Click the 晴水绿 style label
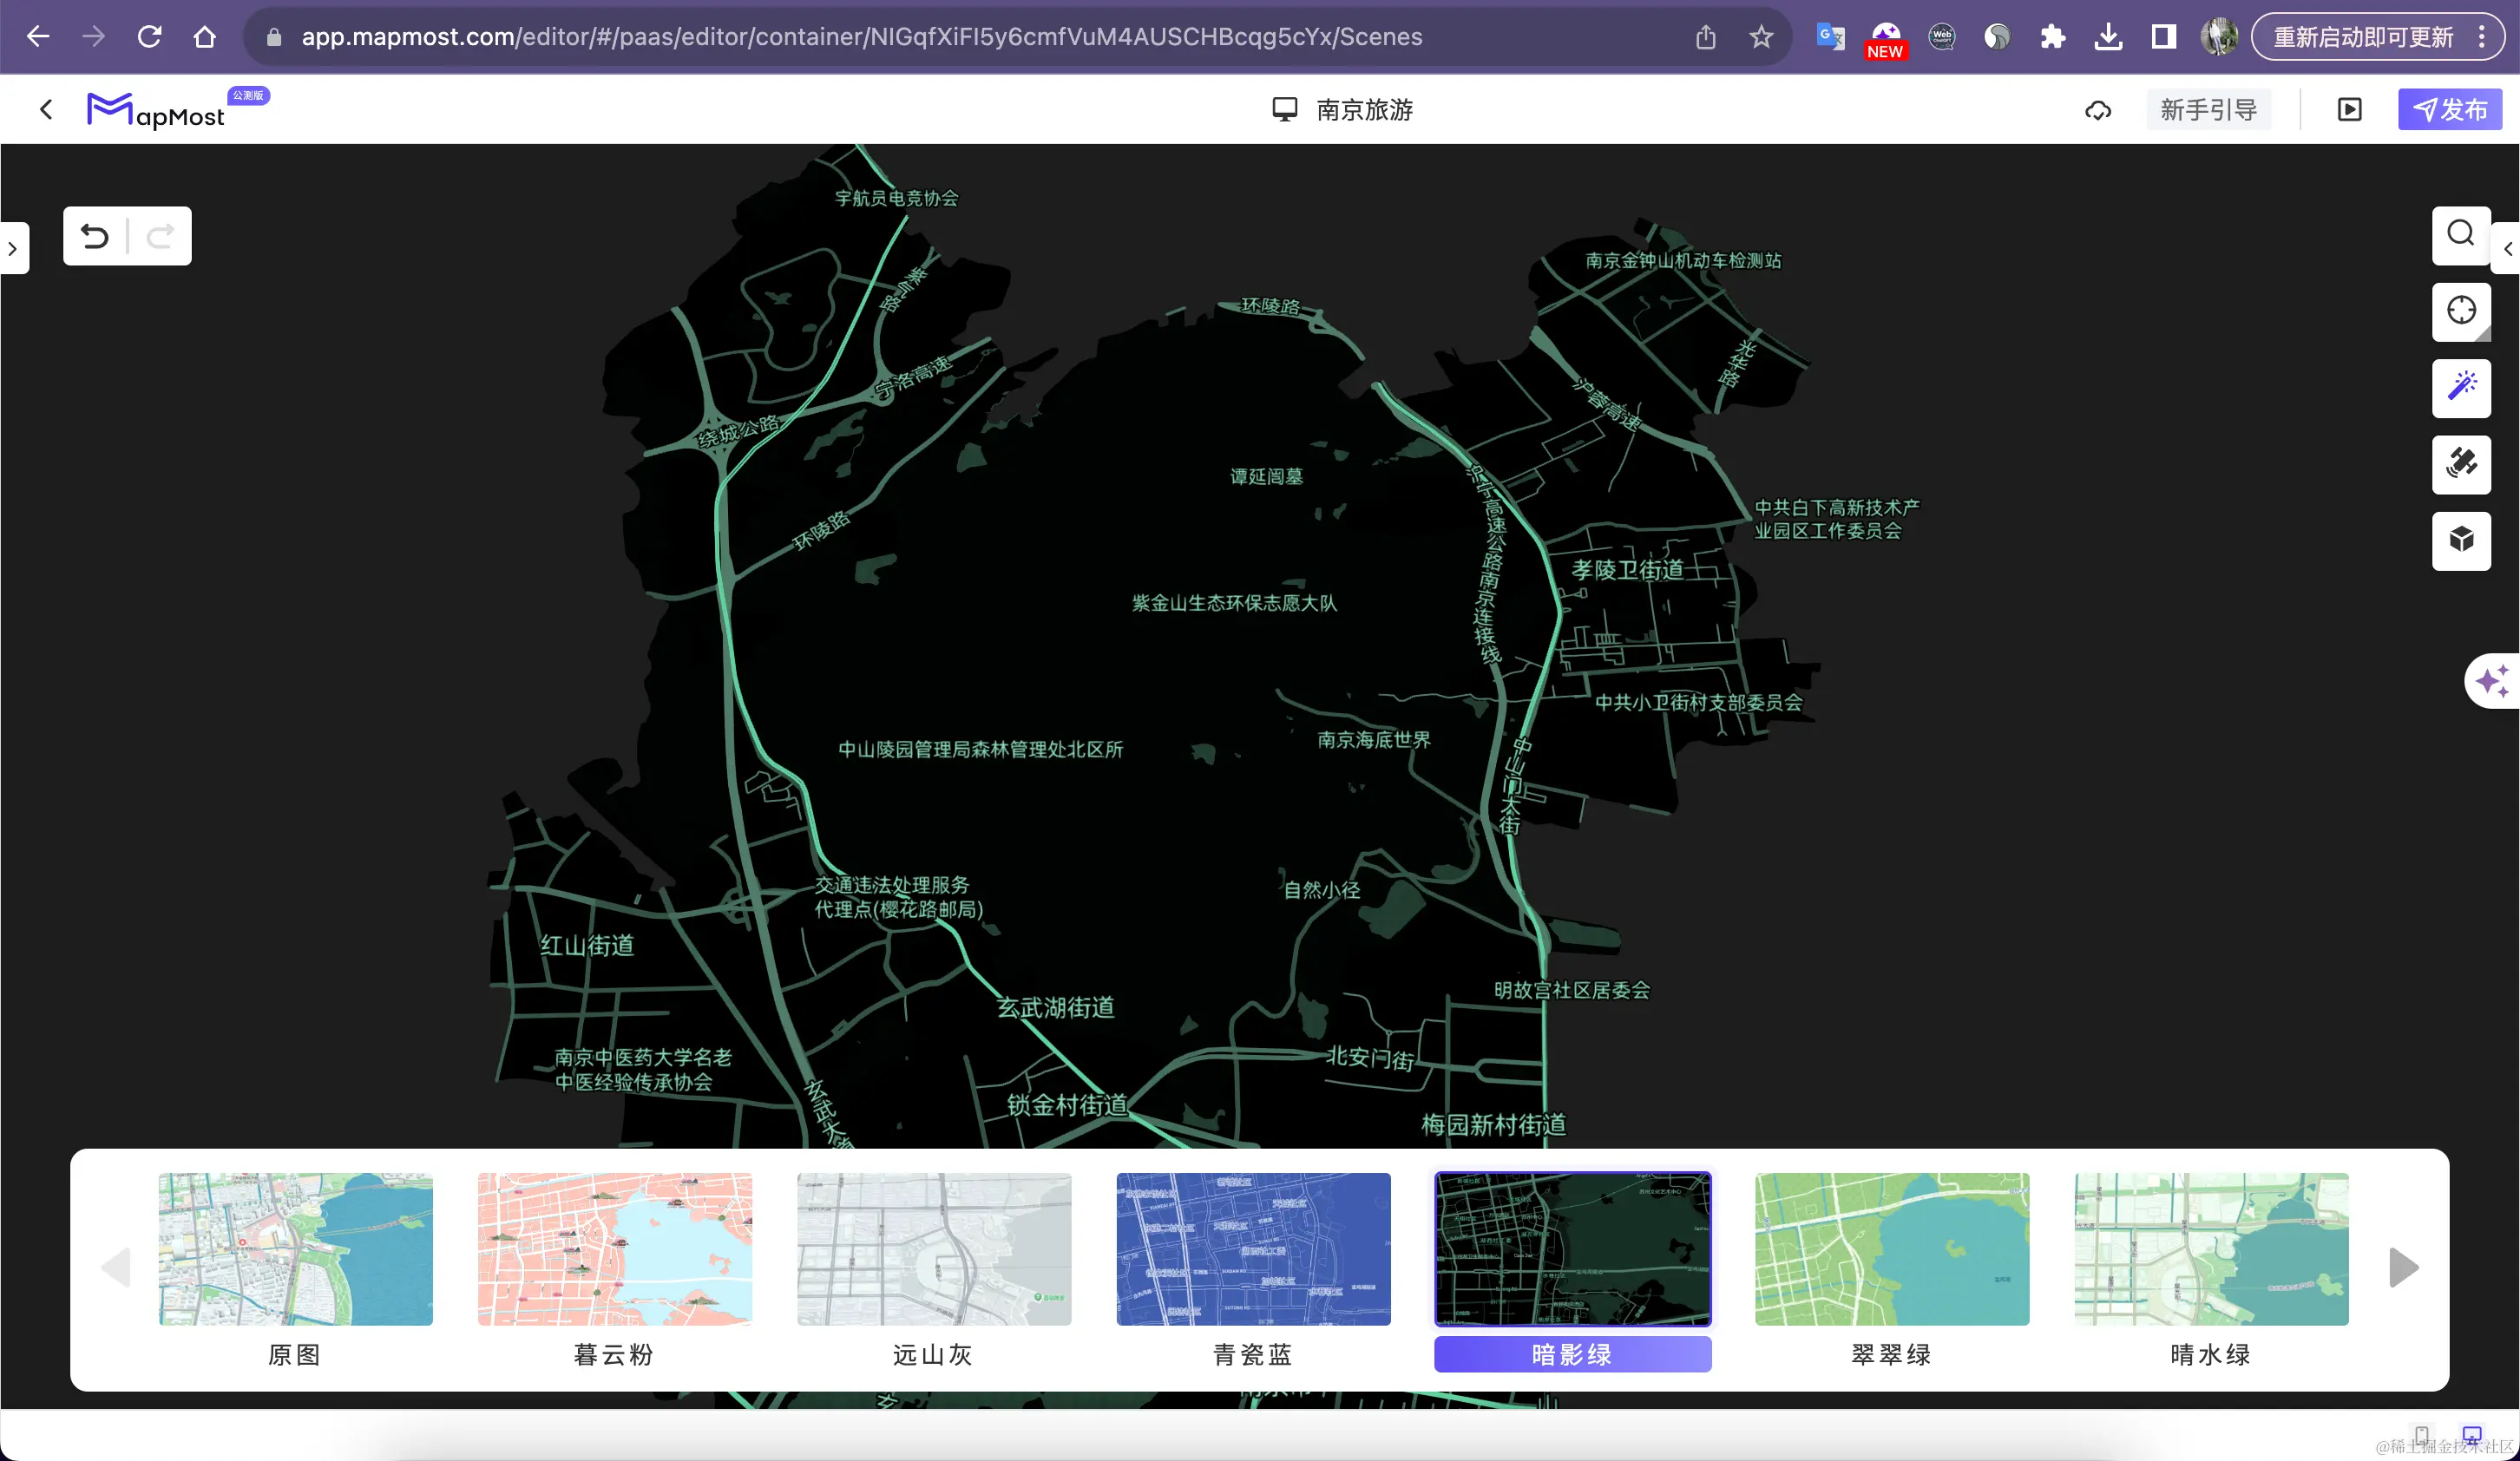 tap(2211, 1354)
